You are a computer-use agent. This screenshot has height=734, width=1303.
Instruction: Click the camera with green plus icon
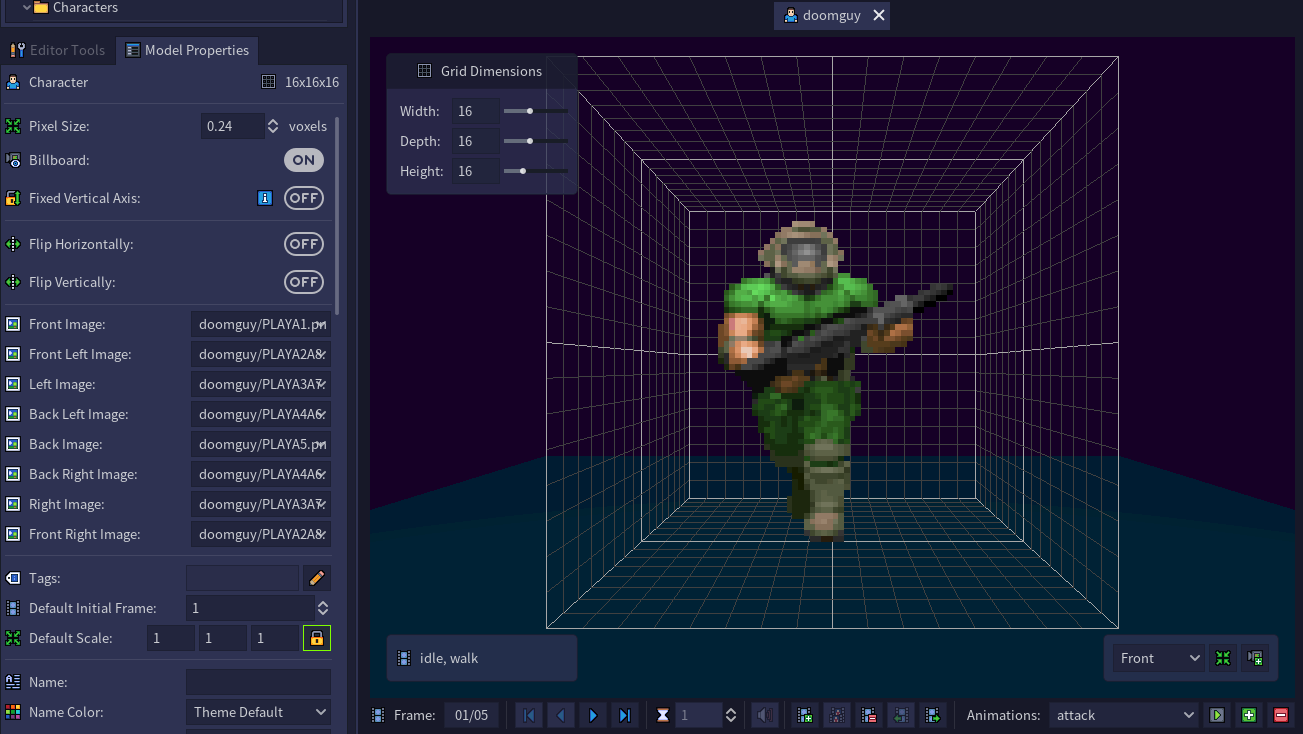coord(1255,658)
